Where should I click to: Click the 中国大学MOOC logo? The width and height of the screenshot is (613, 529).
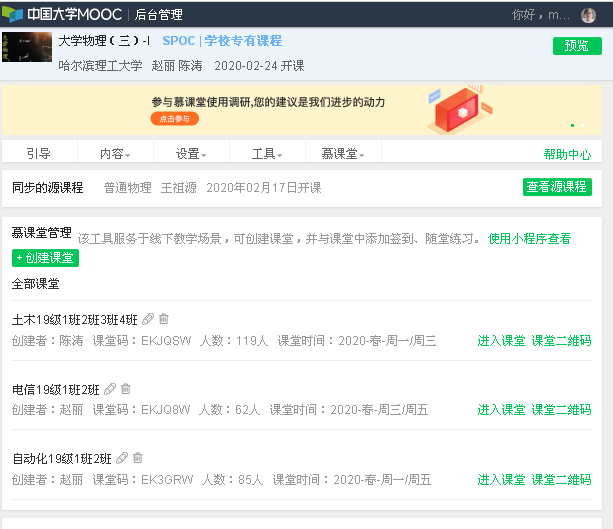pyautogui.click(x=61, y=15)
